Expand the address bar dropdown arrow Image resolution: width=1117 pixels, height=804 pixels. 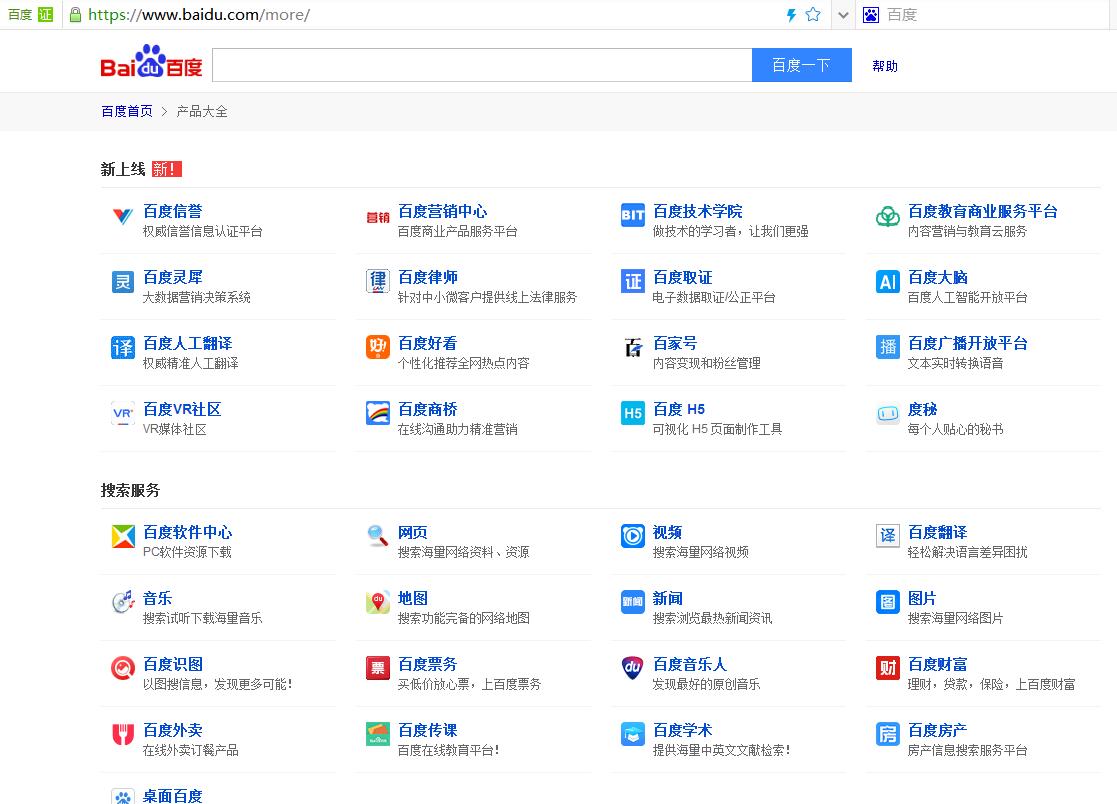(843, 15)
